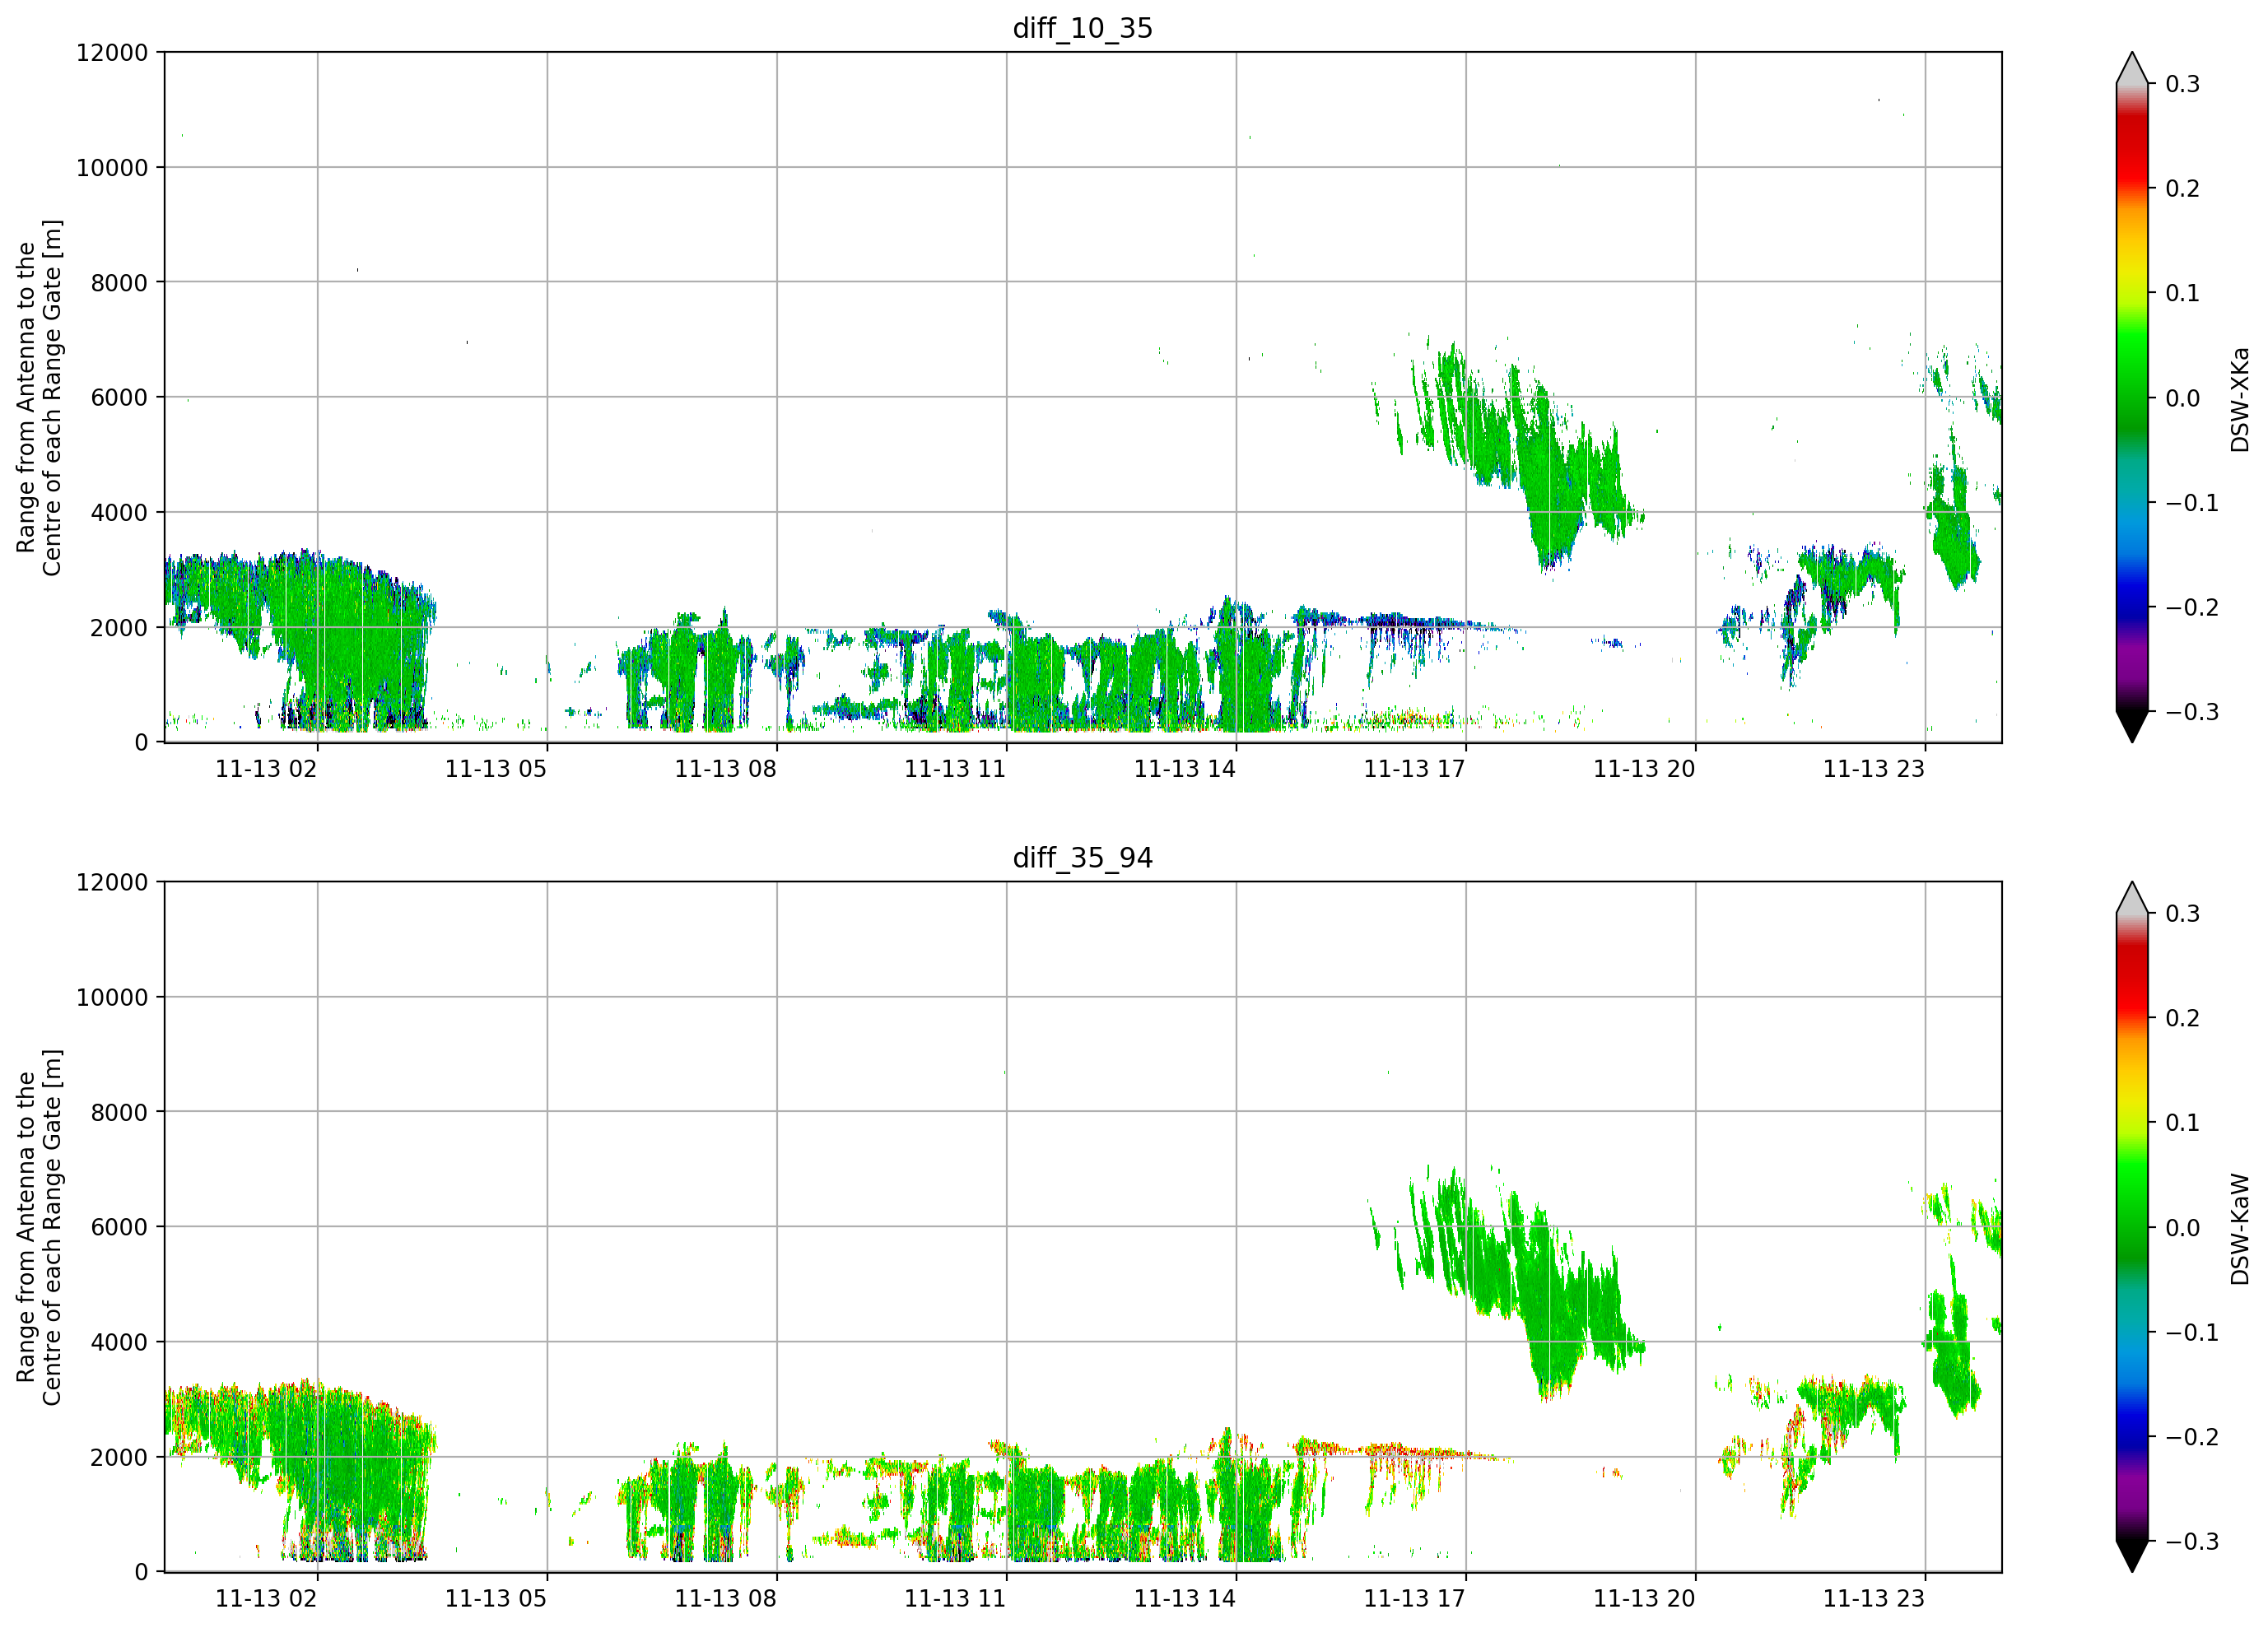Click the '4000' y-tick in diff_10_35 plot
This screenshot has width=2268, height=1628.
coord(119,513)
